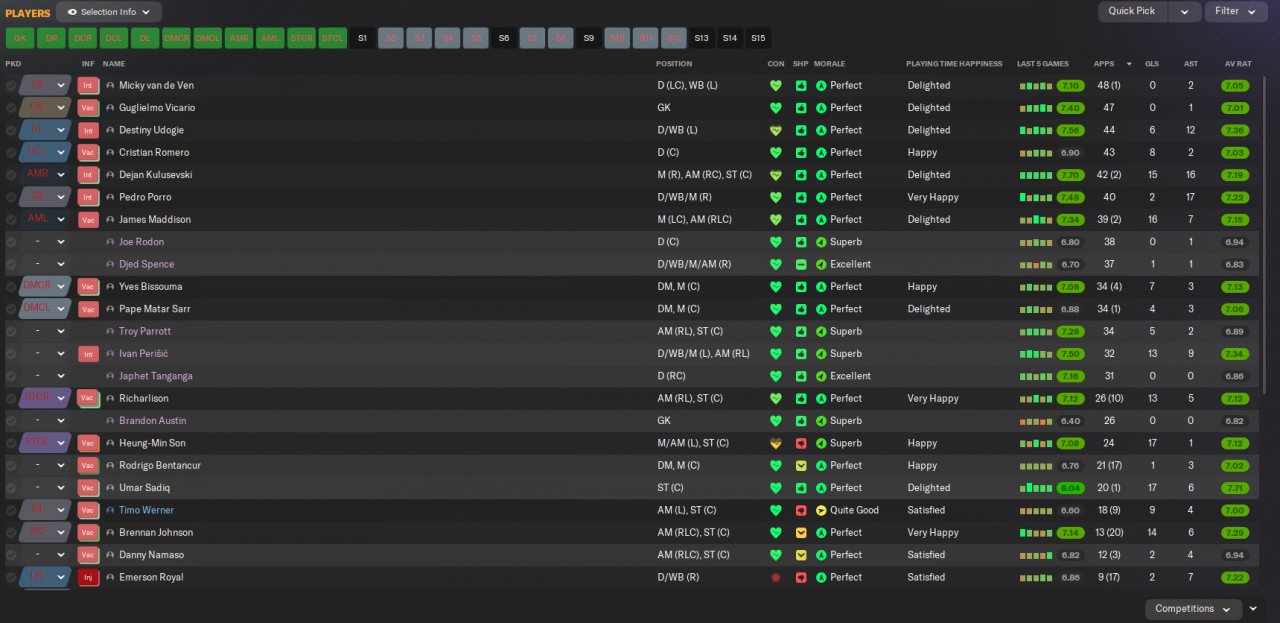
Task: Tick the selection circle for Joe Rodon
Action: (x=11, y=242)
